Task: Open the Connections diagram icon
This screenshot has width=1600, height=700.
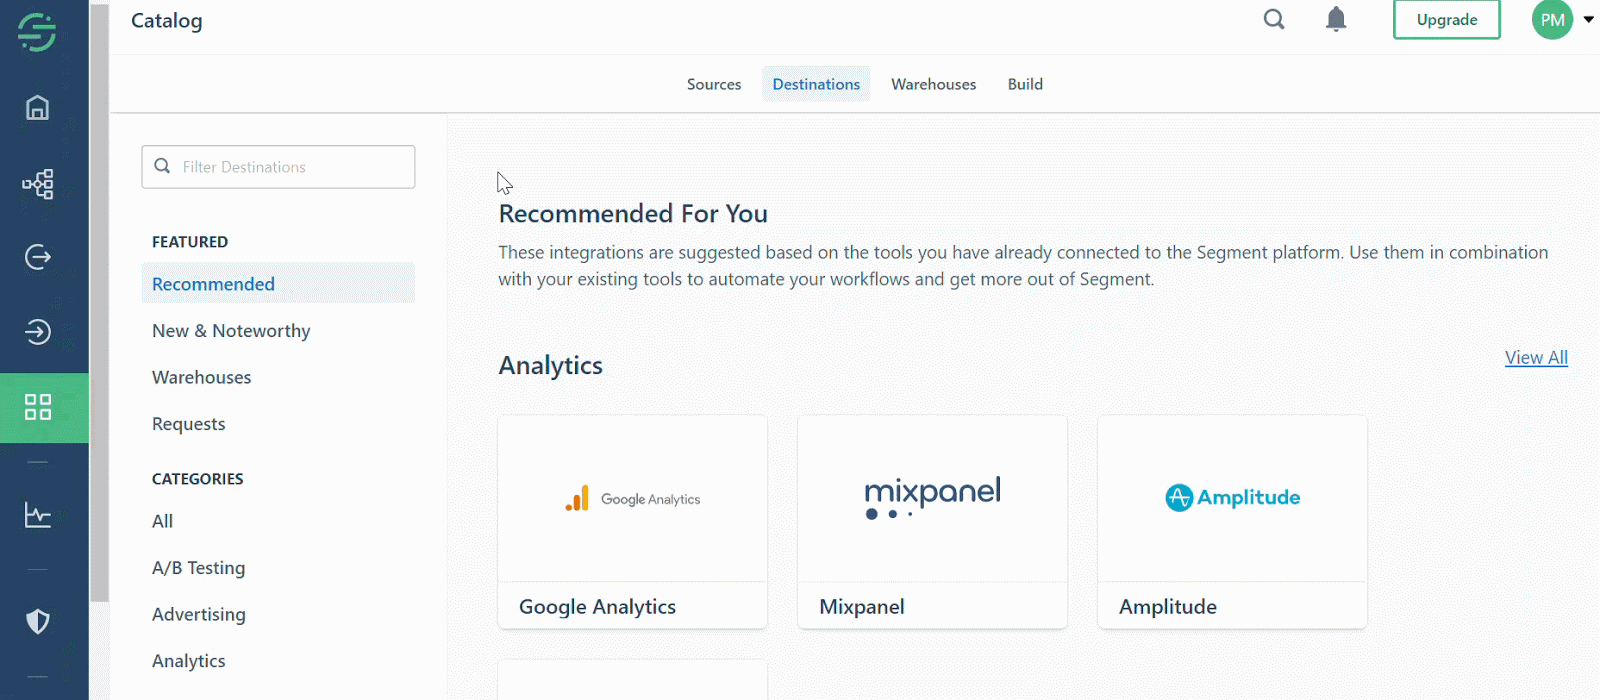Action: click(38, 184)
